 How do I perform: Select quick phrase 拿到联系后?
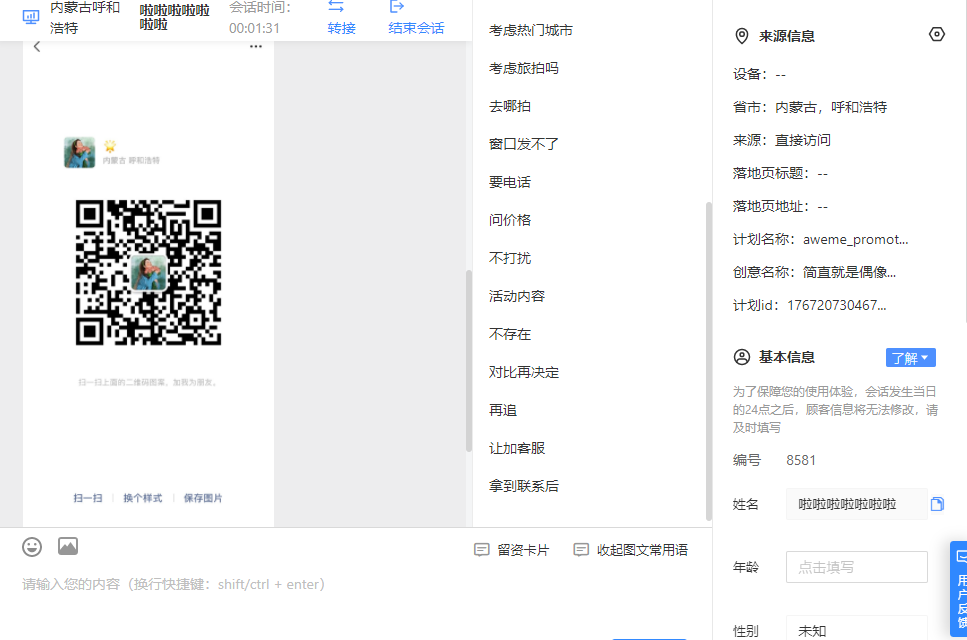click(524, 486)
